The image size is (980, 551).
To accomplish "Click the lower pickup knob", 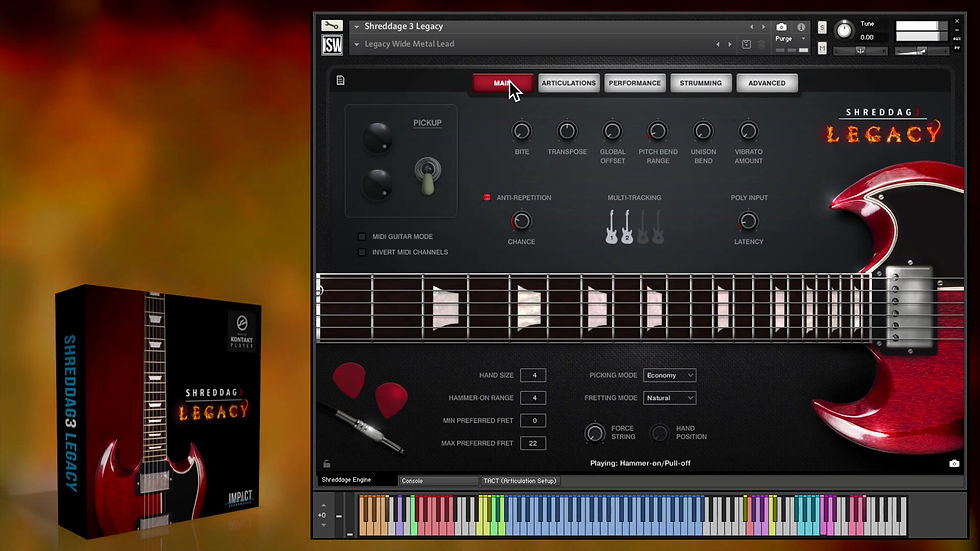I will click(x=378, y=184).
